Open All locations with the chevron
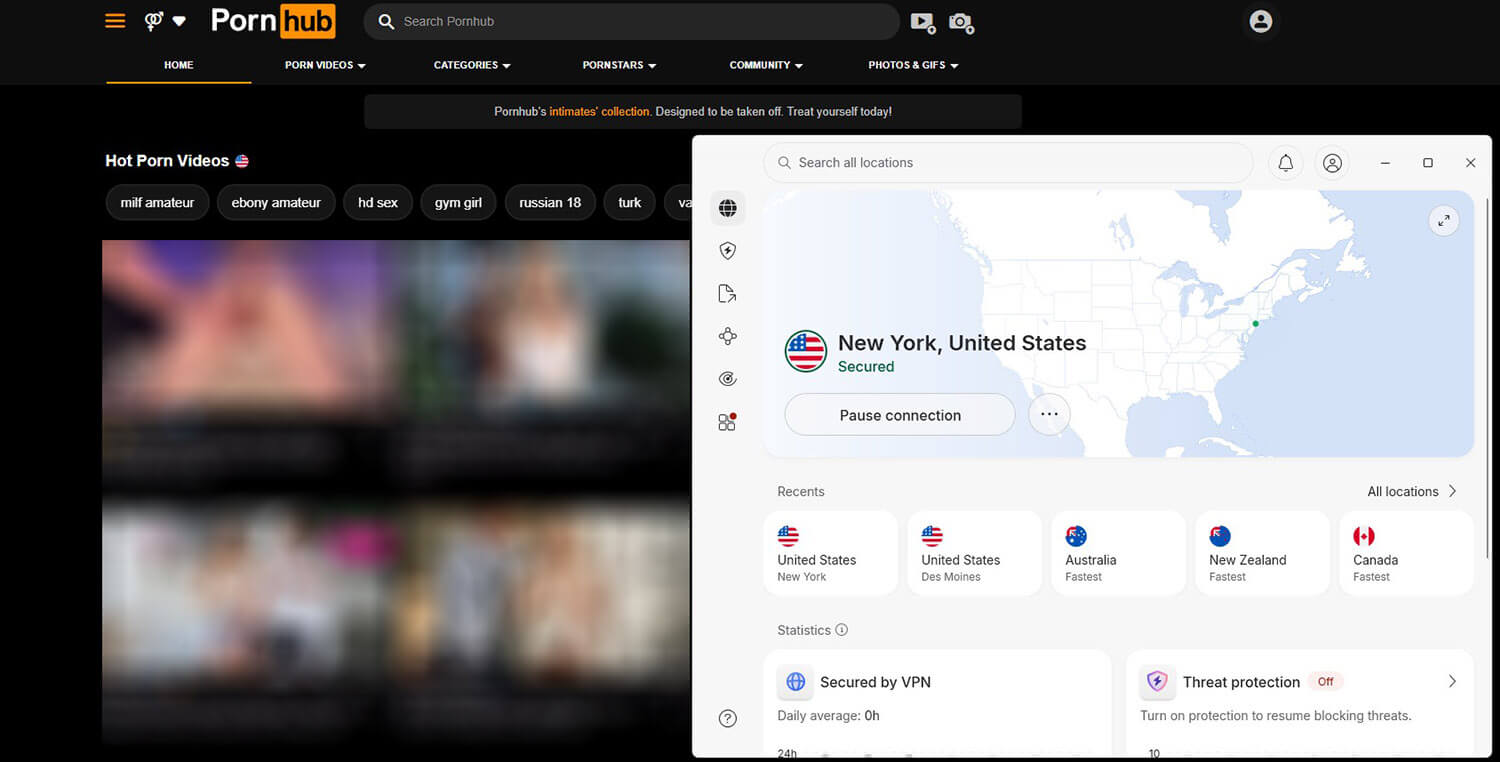 coord(1412,491)
